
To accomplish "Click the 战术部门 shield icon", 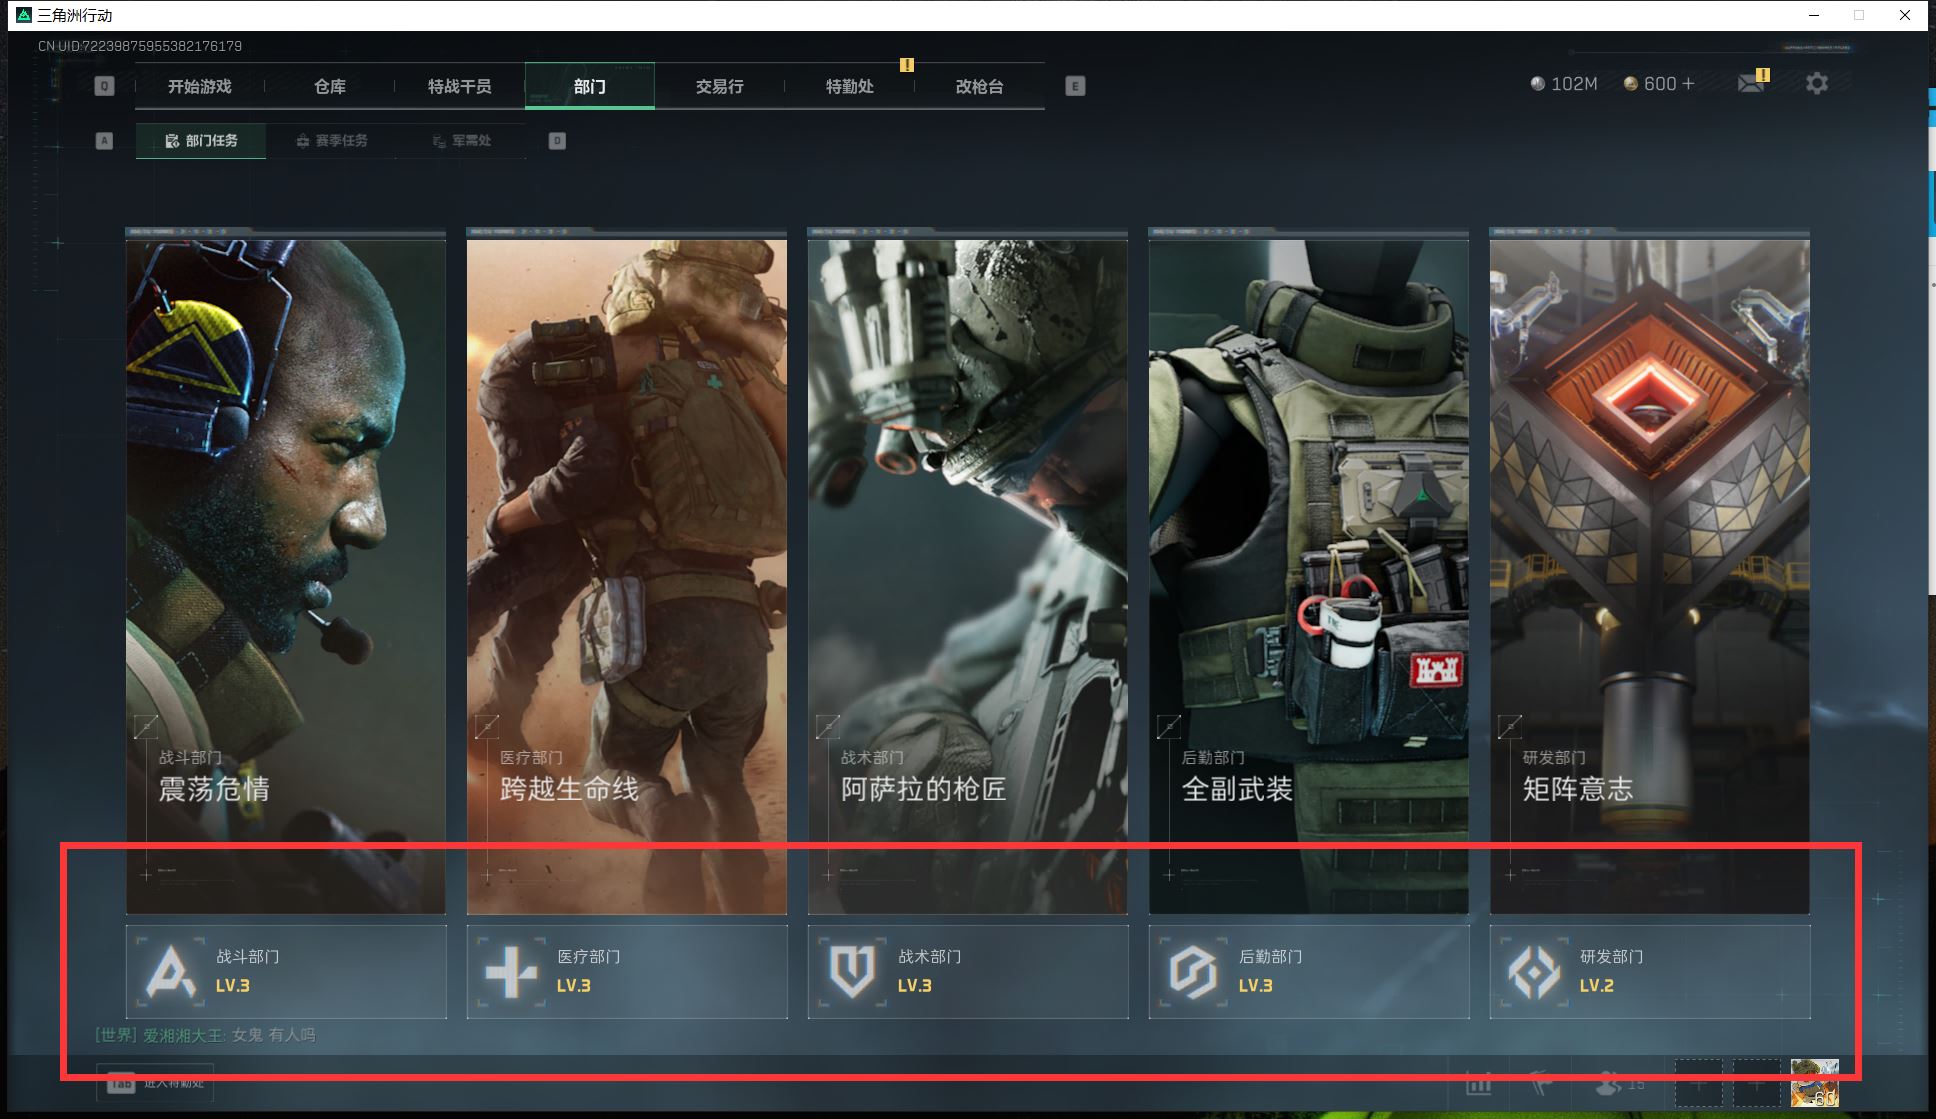I will pos(852,971).
